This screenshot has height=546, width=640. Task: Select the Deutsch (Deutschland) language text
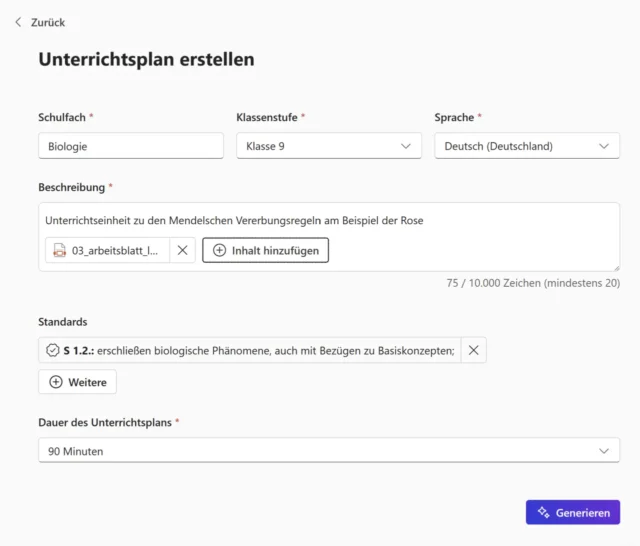click(x=498, y=146)
